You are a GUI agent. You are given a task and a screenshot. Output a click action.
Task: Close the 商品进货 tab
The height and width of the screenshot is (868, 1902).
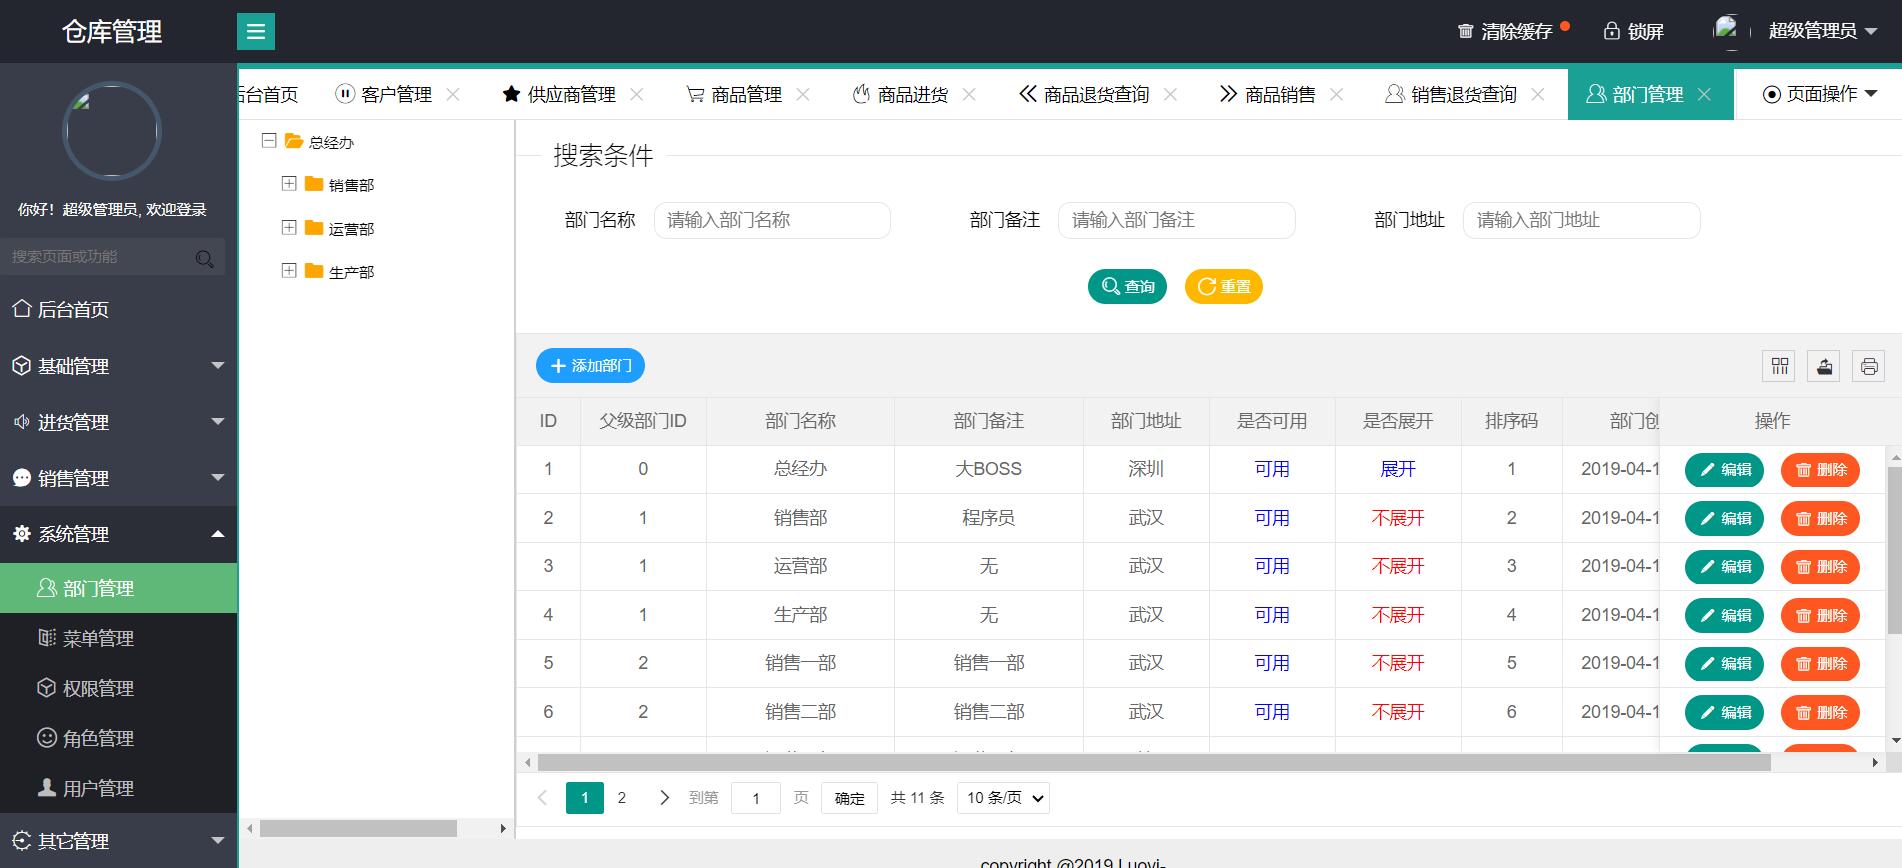point(969,94)
